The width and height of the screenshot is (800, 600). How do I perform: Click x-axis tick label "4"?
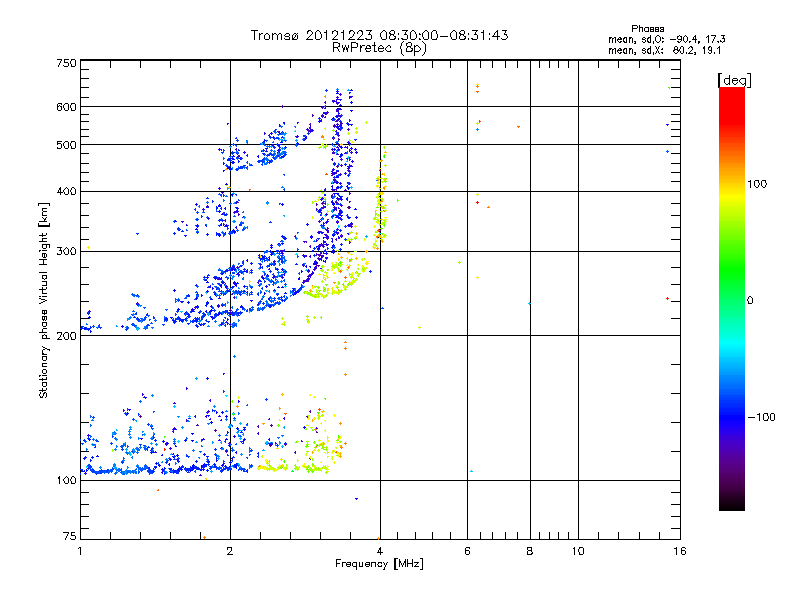[x=380, y=551]
